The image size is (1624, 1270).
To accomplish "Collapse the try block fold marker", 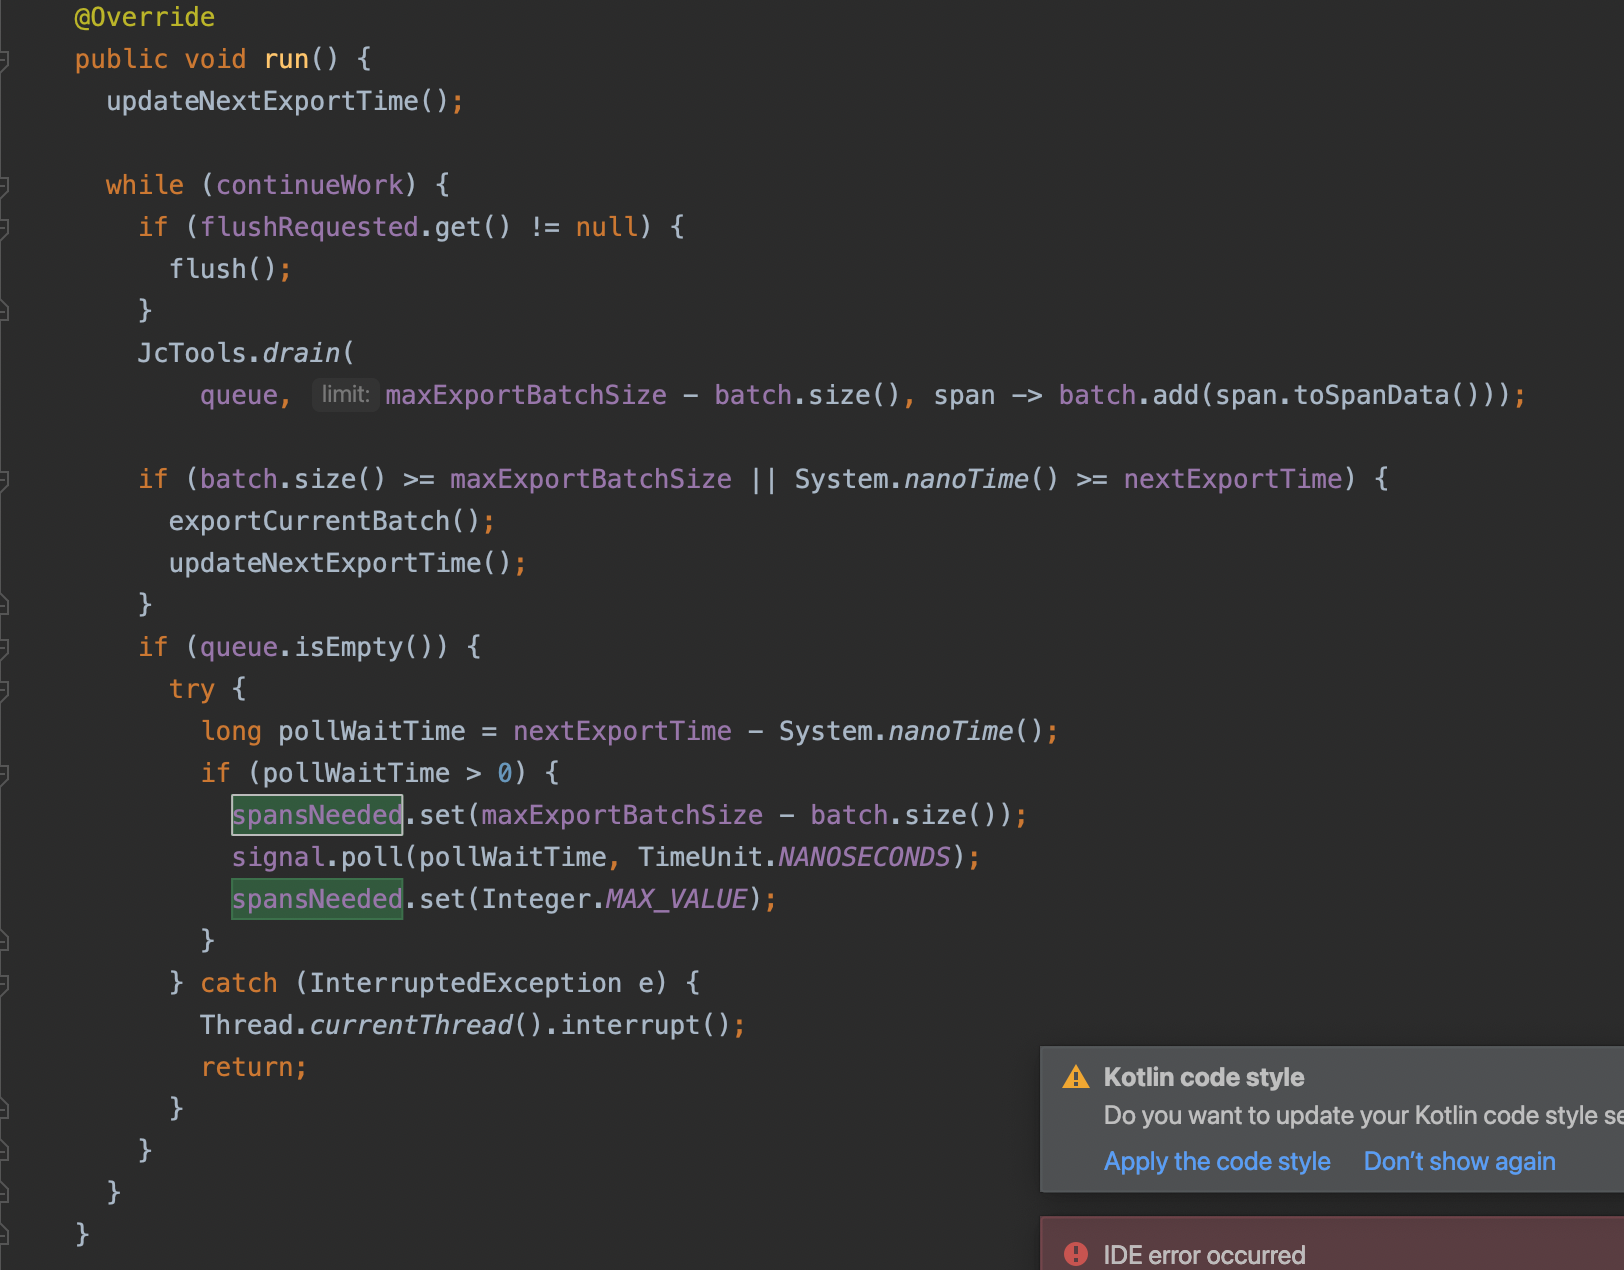I will point(4,690).
